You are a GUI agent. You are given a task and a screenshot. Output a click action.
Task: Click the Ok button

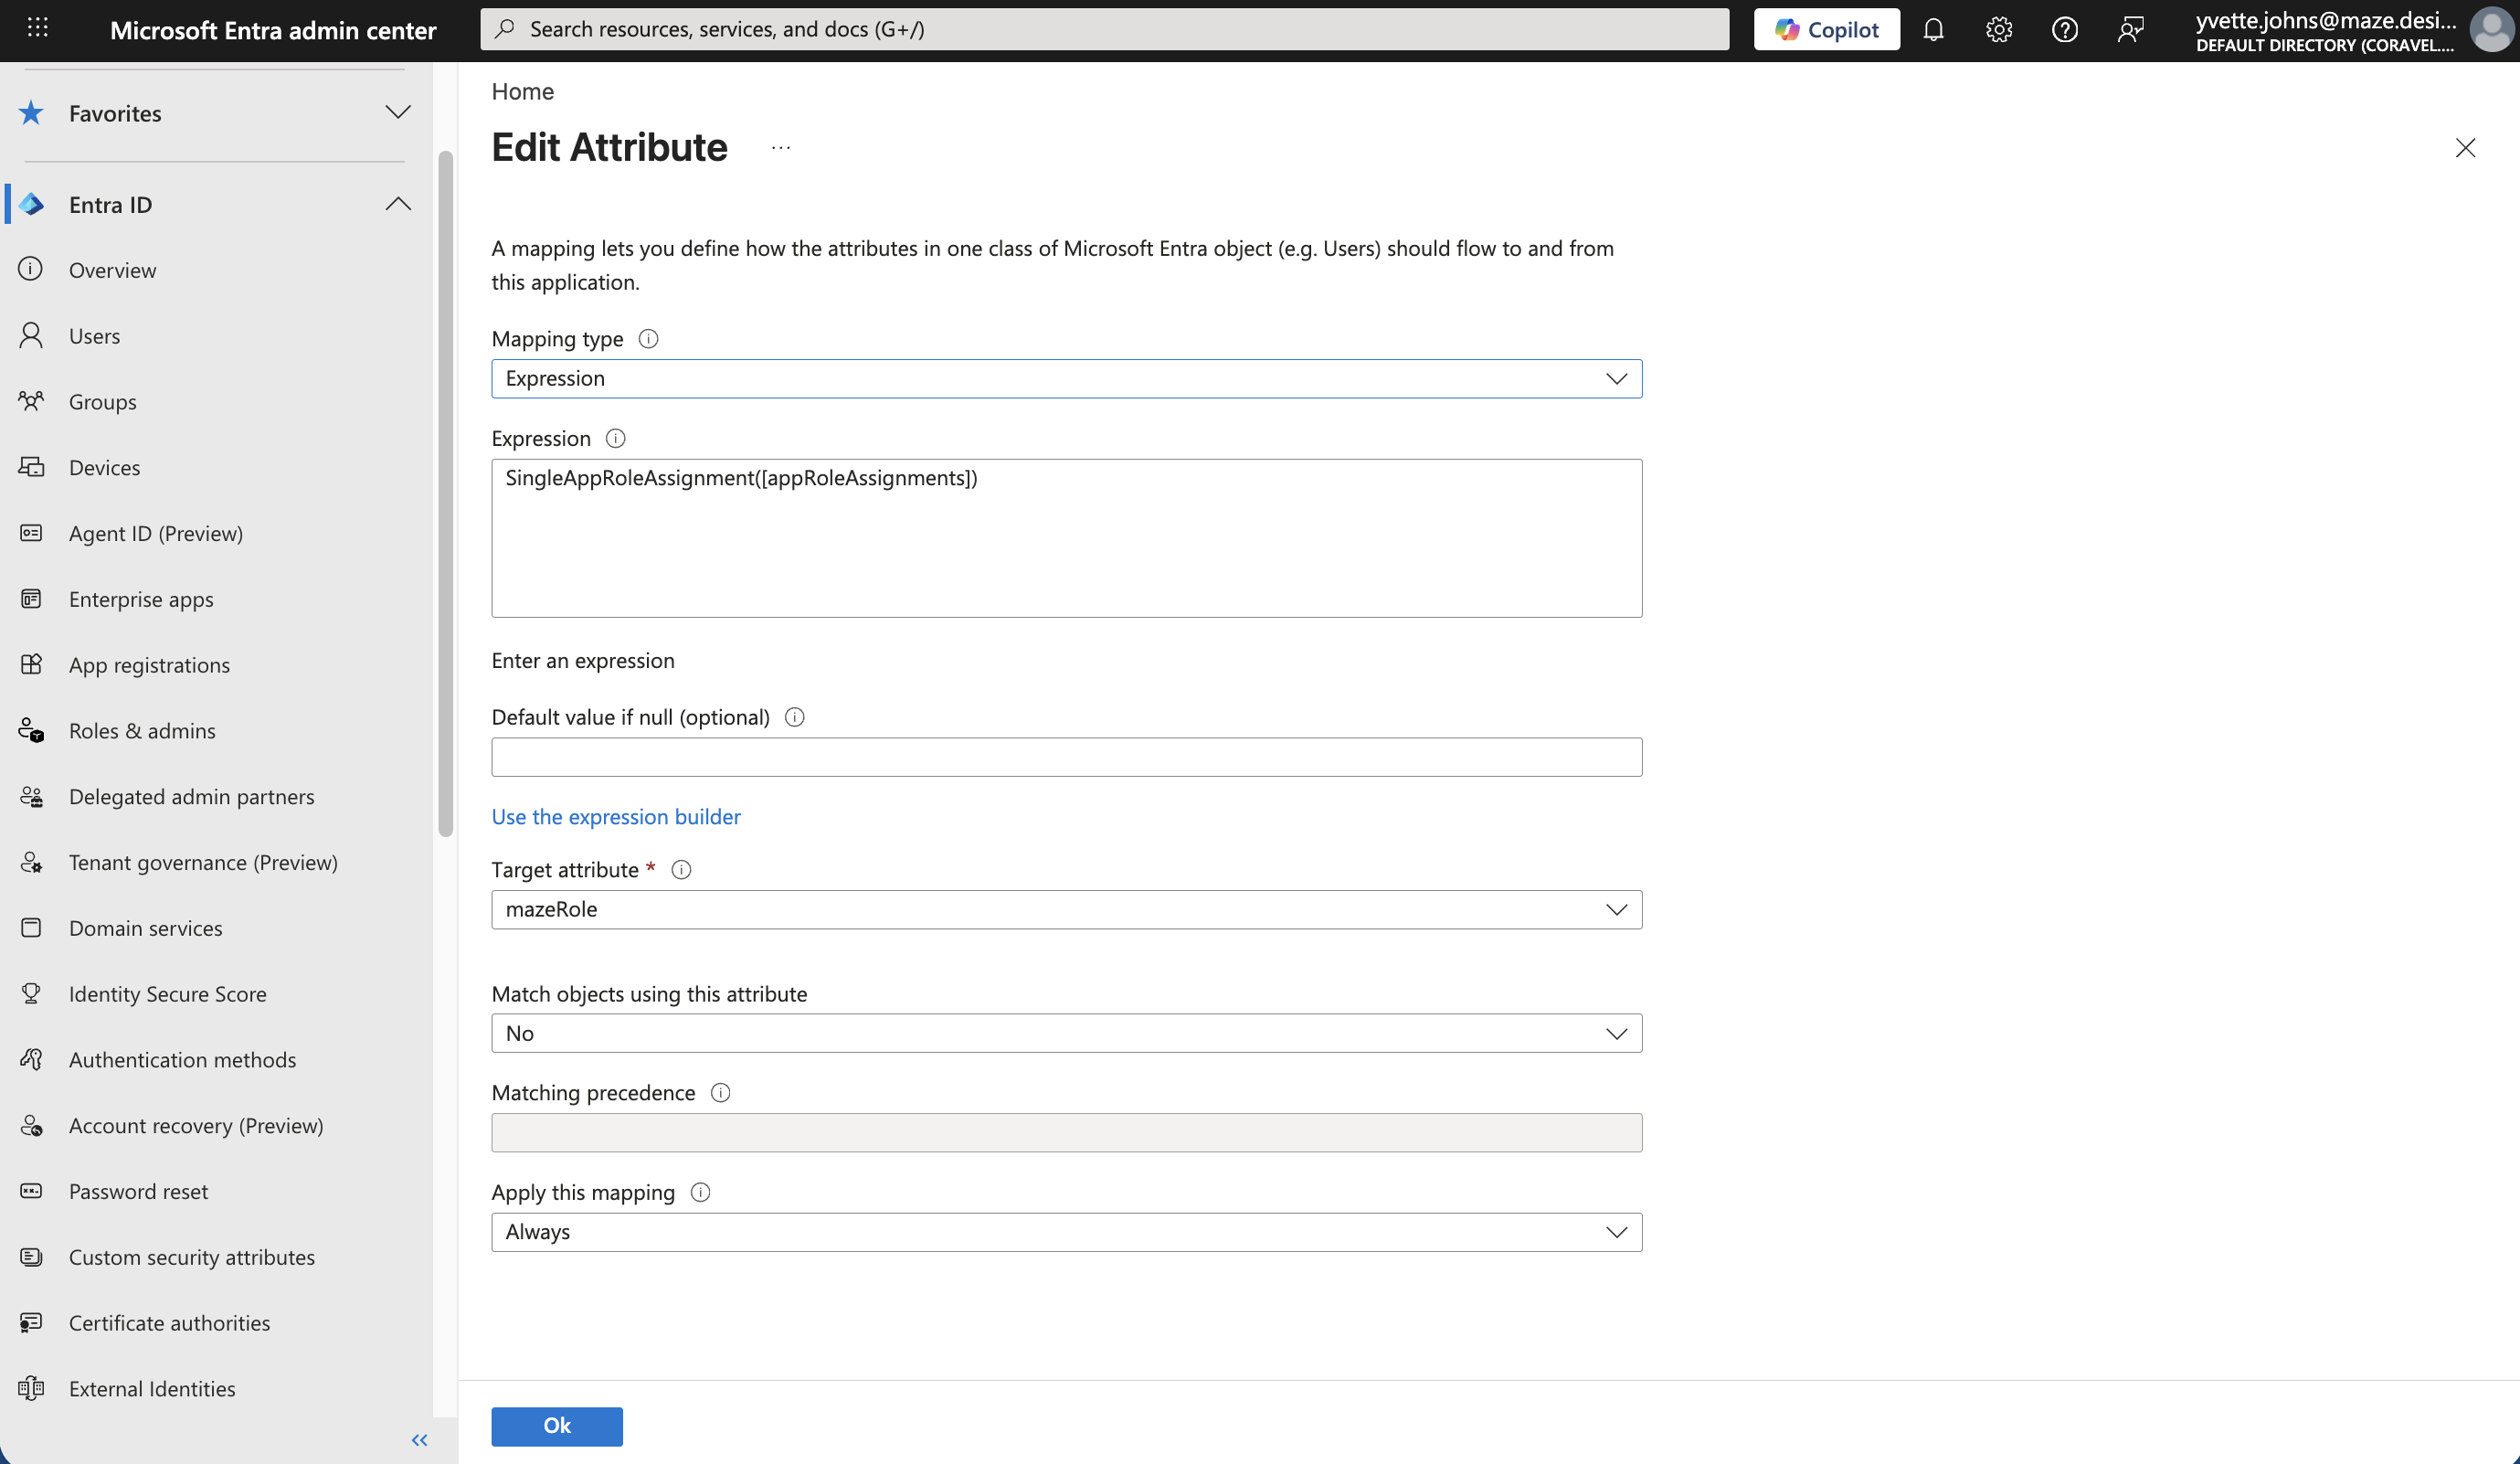tap(557, 1426)
